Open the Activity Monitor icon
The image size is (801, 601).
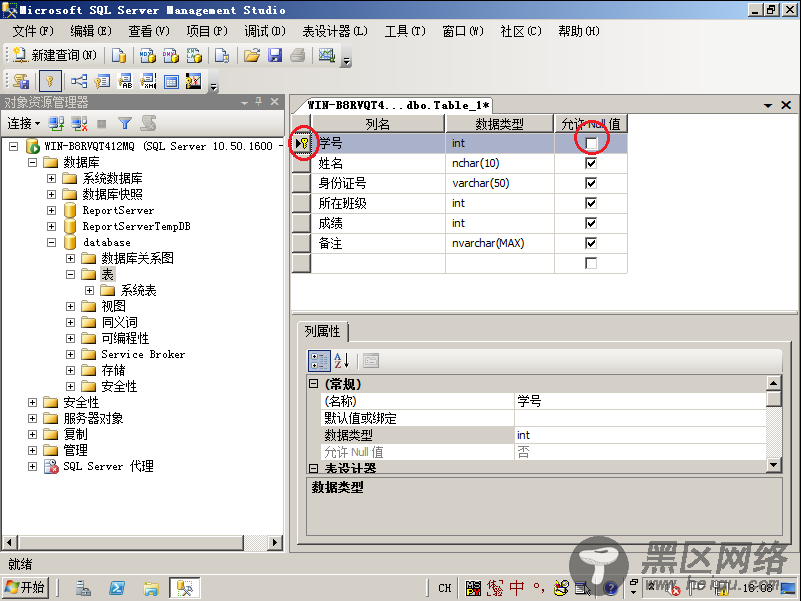(326, 55)
